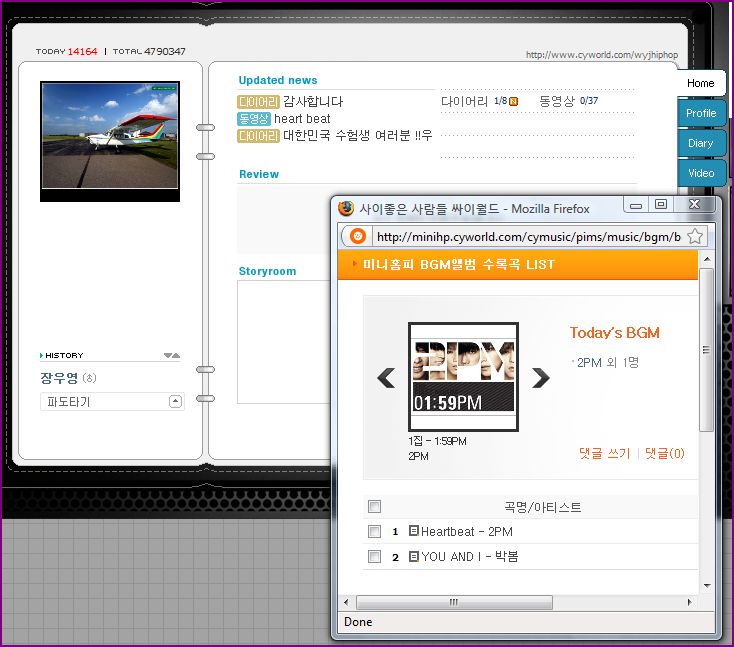Click right arrow of horizontal scrollbar
This screenshot has width=734, height=647.
pos(690,602)
